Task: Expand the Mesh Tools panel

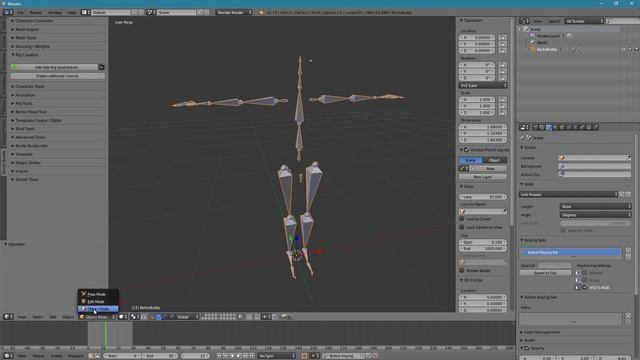Action: click(26, 38)
